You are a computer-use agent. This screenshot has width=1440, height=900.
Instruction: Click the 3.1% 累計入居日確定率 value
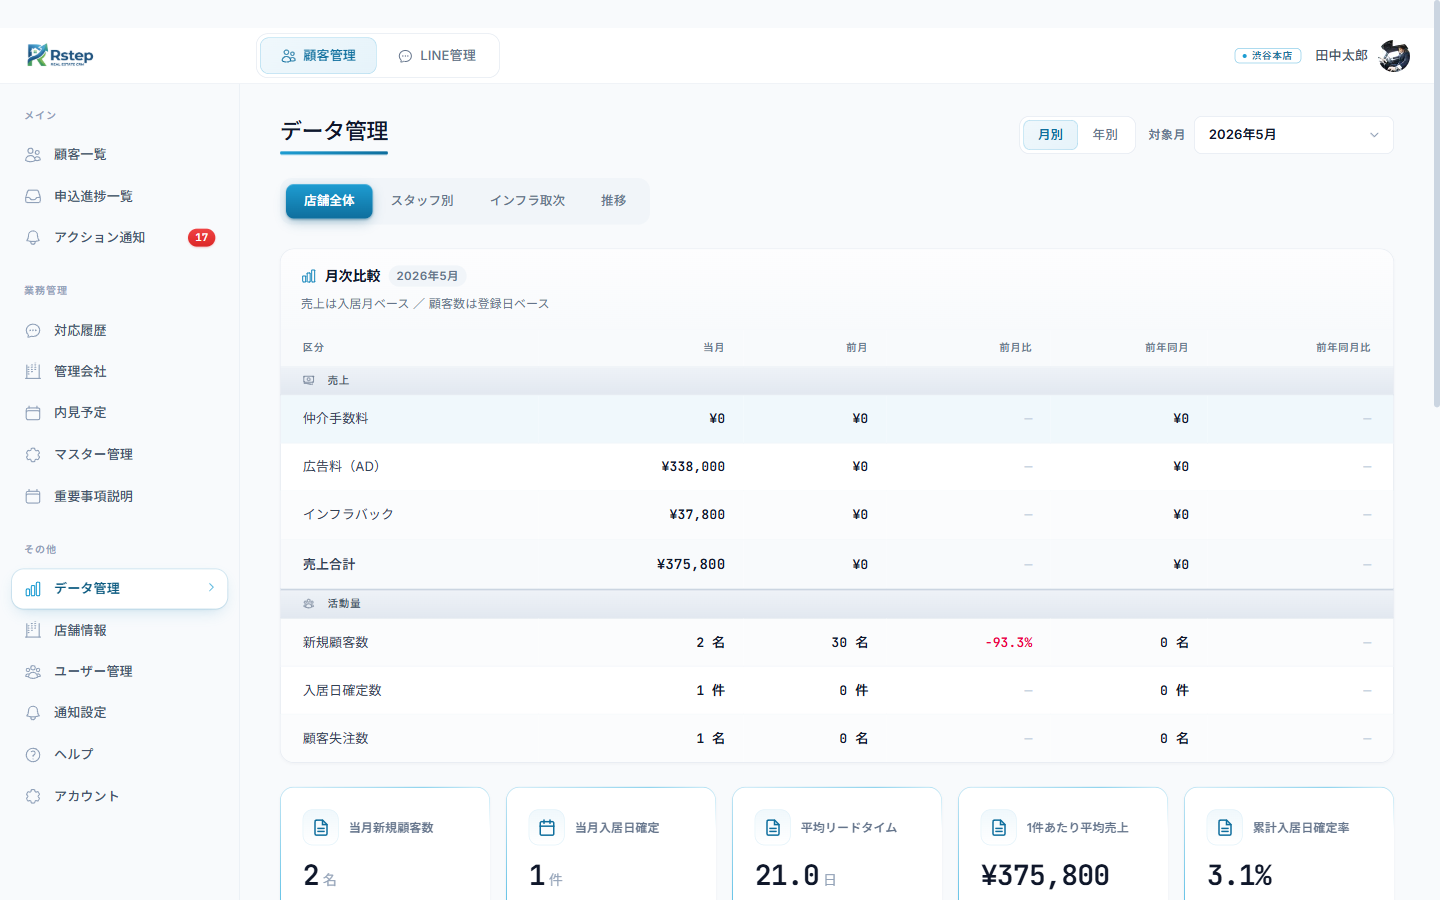(1240, 876)
